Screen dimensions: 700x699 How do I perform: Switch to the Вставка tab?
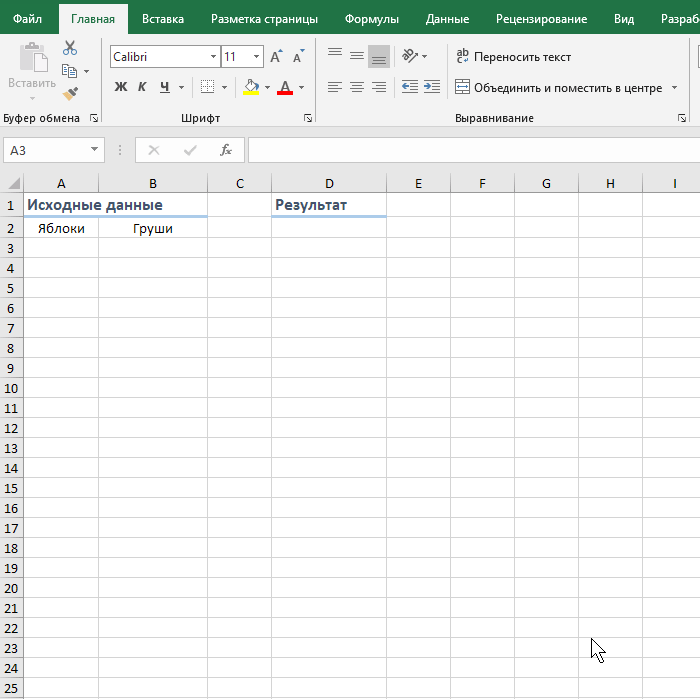[x=162, y=19]
